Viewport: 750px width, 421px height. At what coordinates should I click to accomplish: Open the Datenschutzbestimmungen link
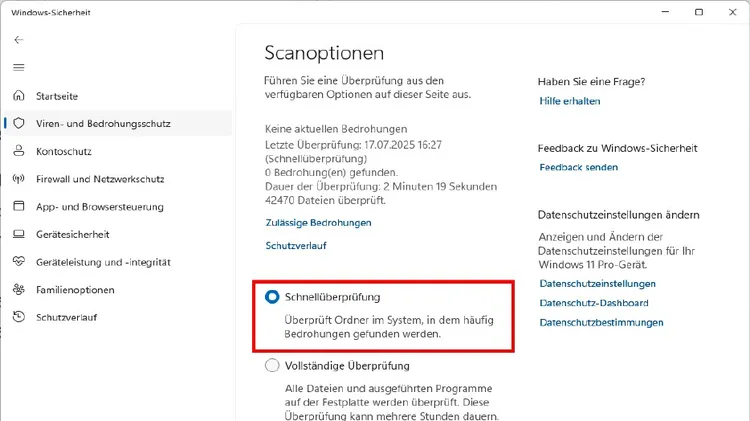601,322
